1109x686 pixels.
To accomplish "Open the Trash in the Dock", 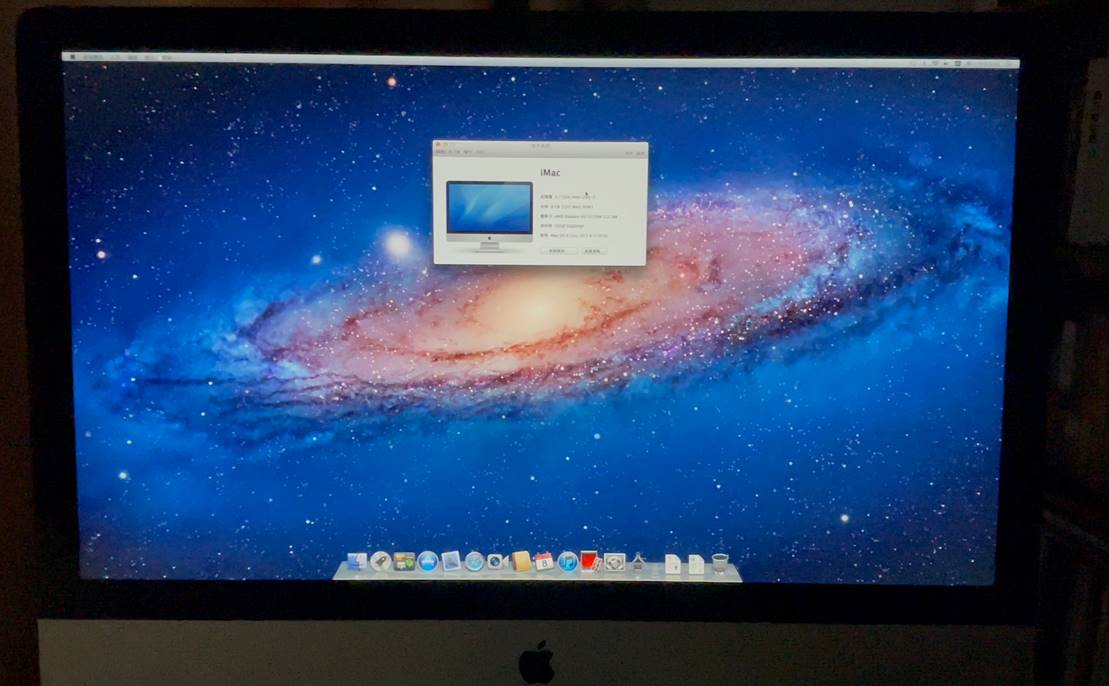I will [720, 563].
